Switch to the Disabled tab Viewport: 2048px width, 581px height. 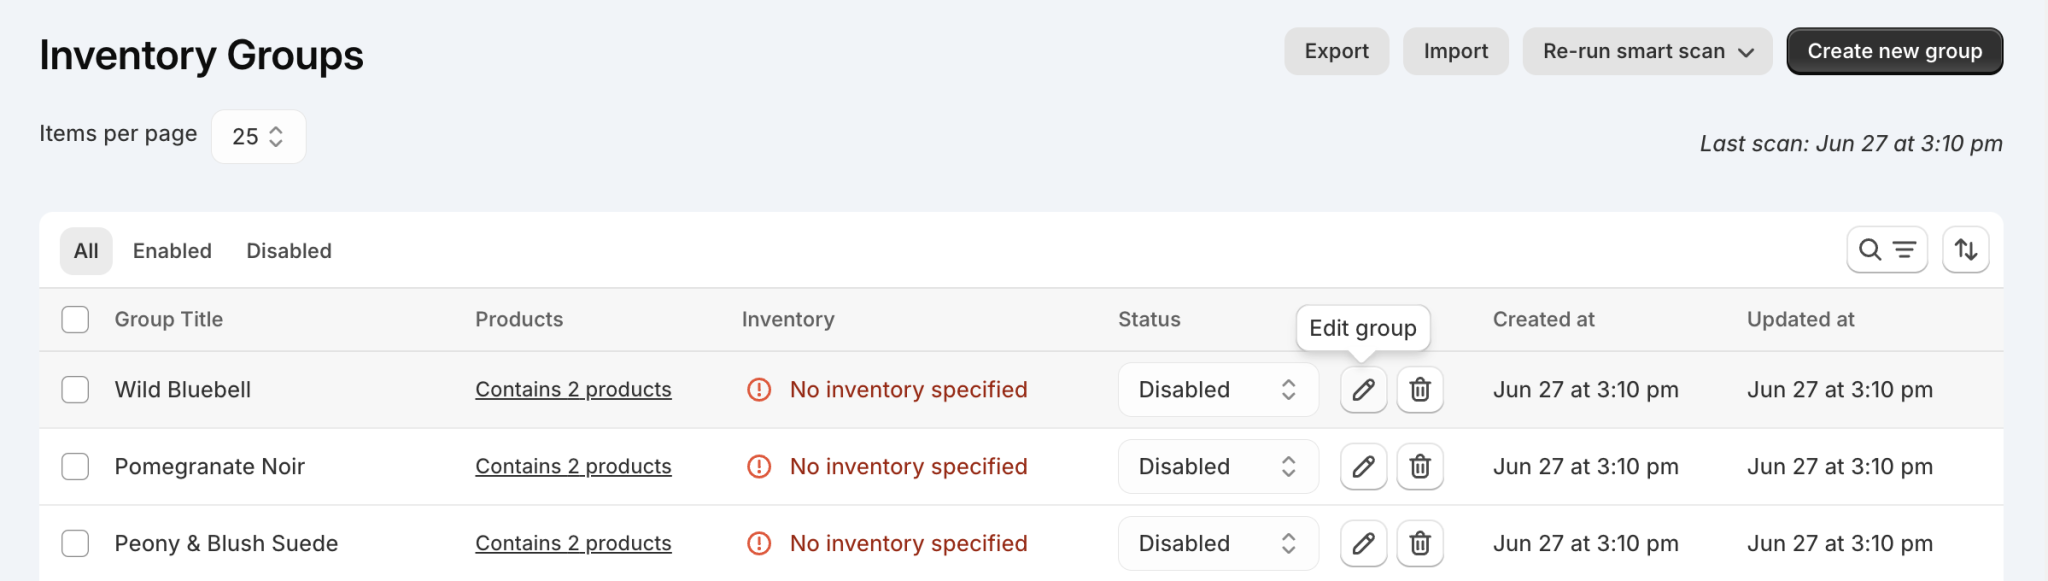coord(288,250)
